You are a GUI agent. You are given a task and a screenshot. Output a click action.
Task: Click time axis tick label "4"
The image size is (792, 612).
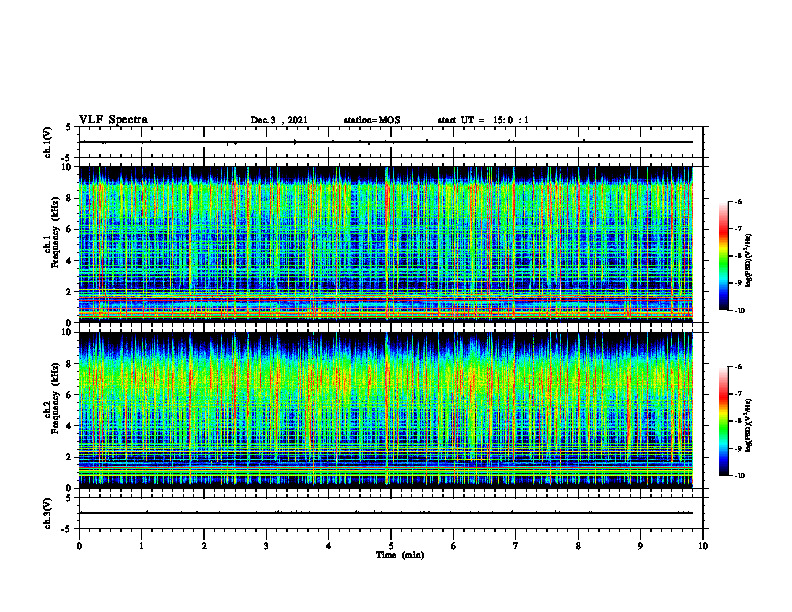point(329,546)
